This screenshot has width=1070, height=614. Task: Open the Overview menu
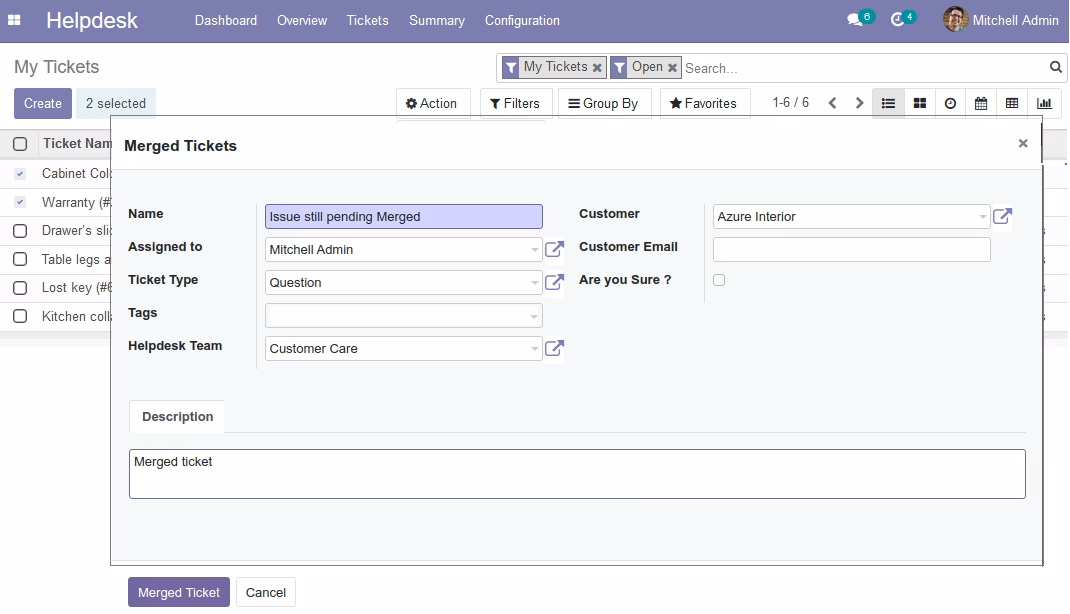[302, 20]
